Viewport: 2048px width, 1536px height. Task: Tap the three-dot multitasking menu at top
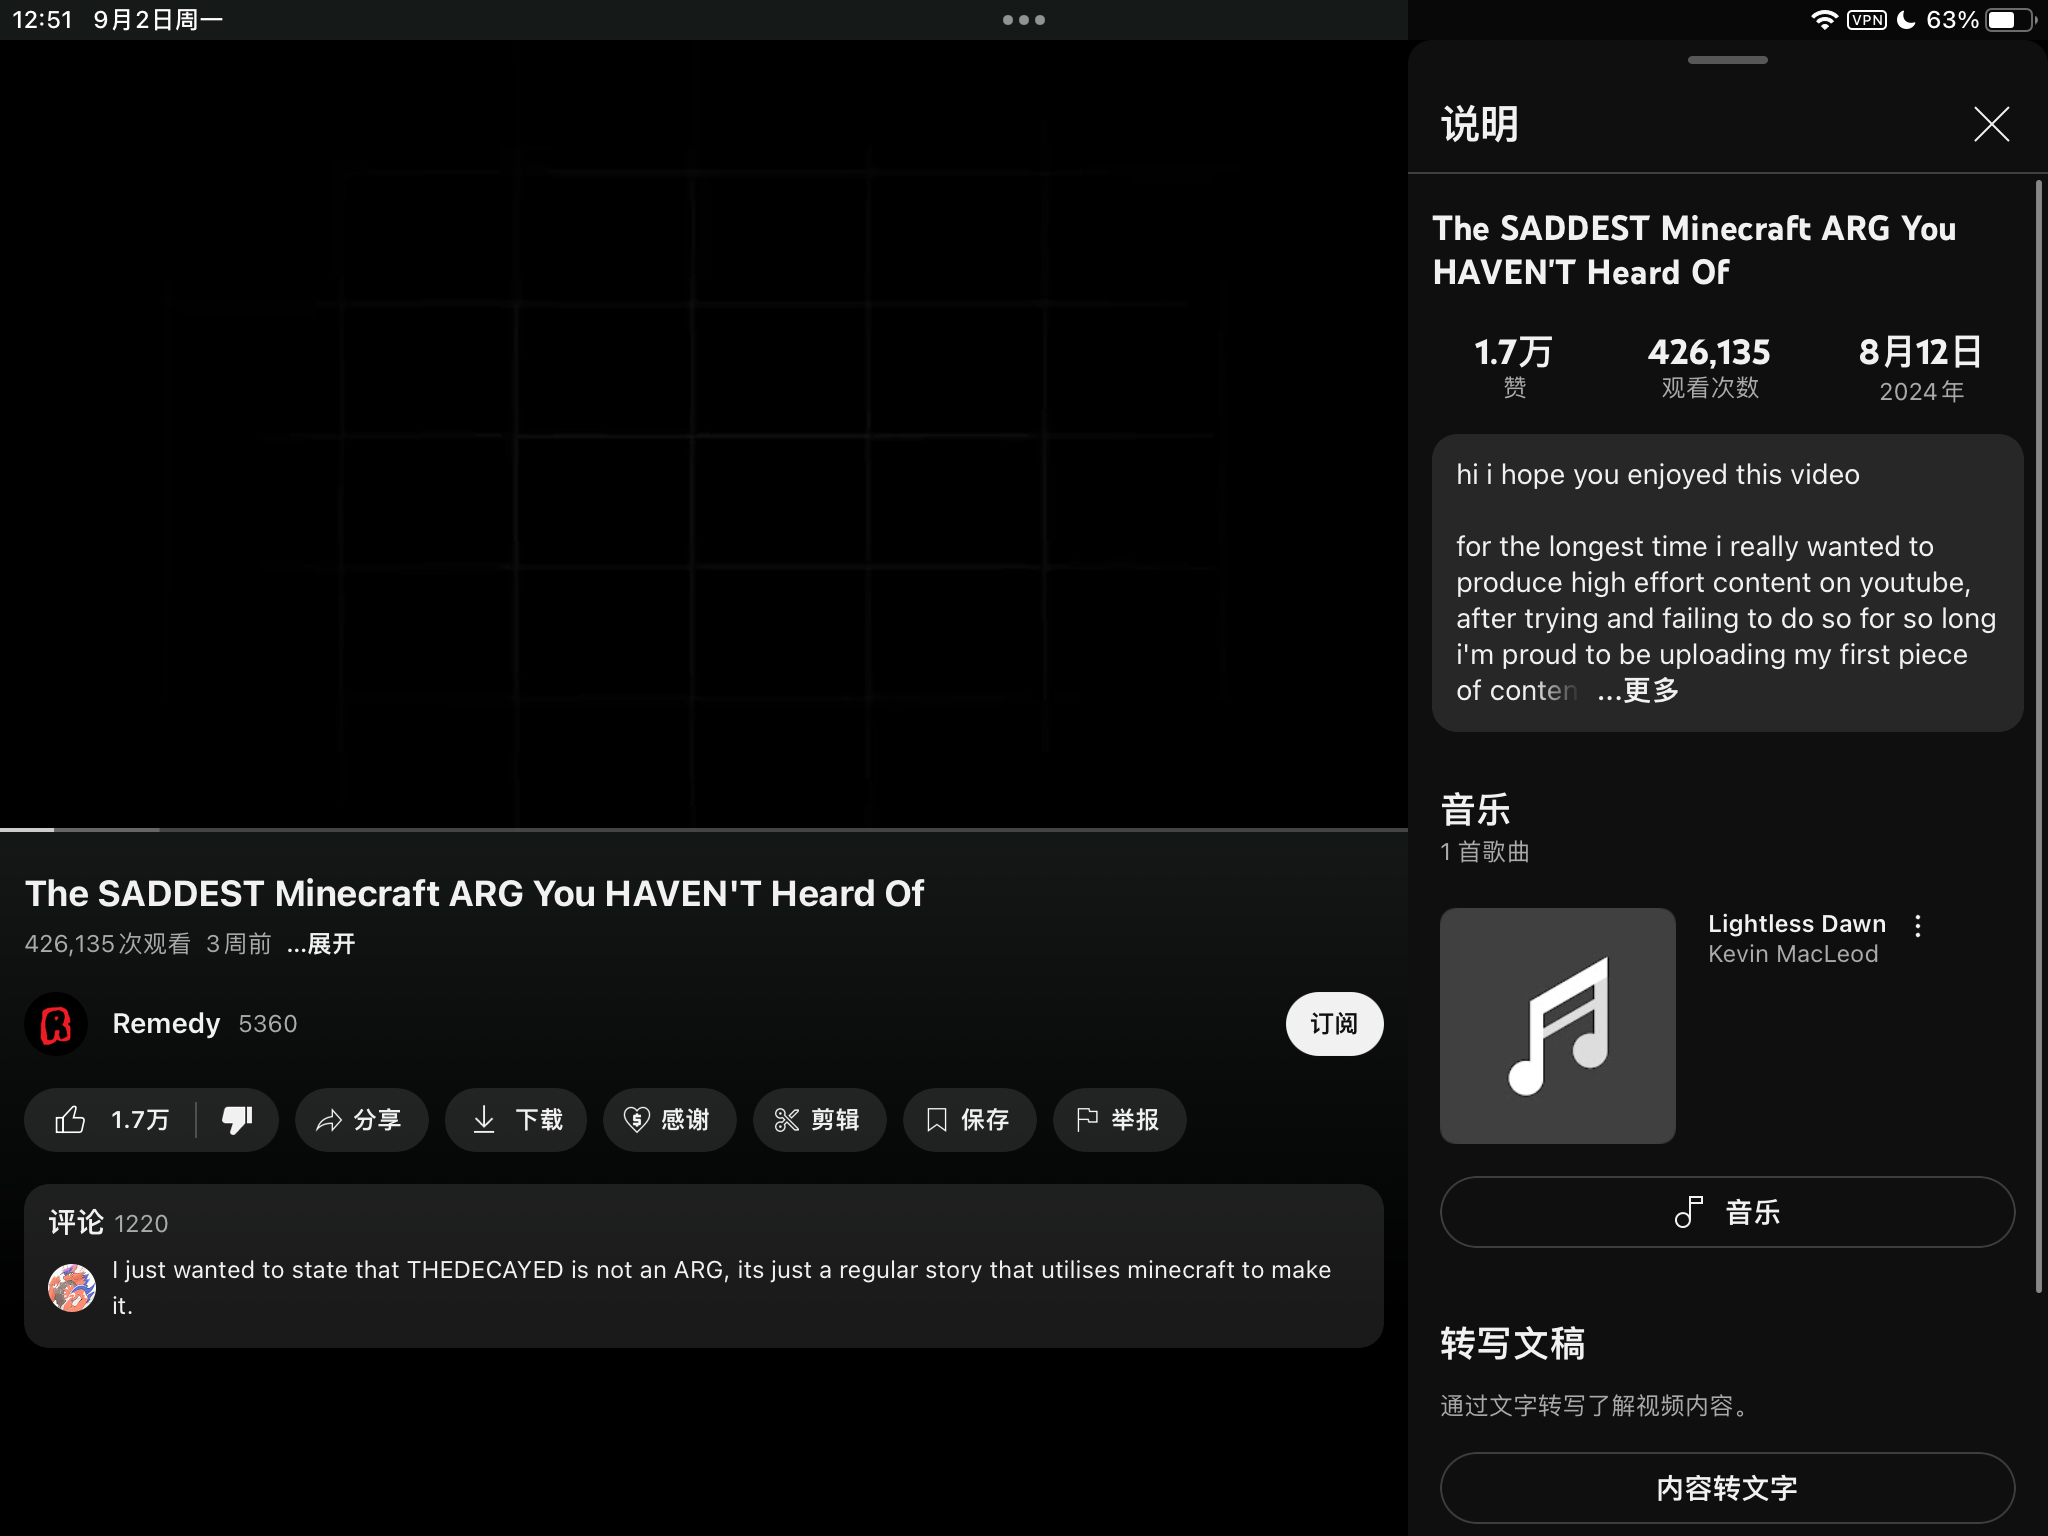(1023, 20)
